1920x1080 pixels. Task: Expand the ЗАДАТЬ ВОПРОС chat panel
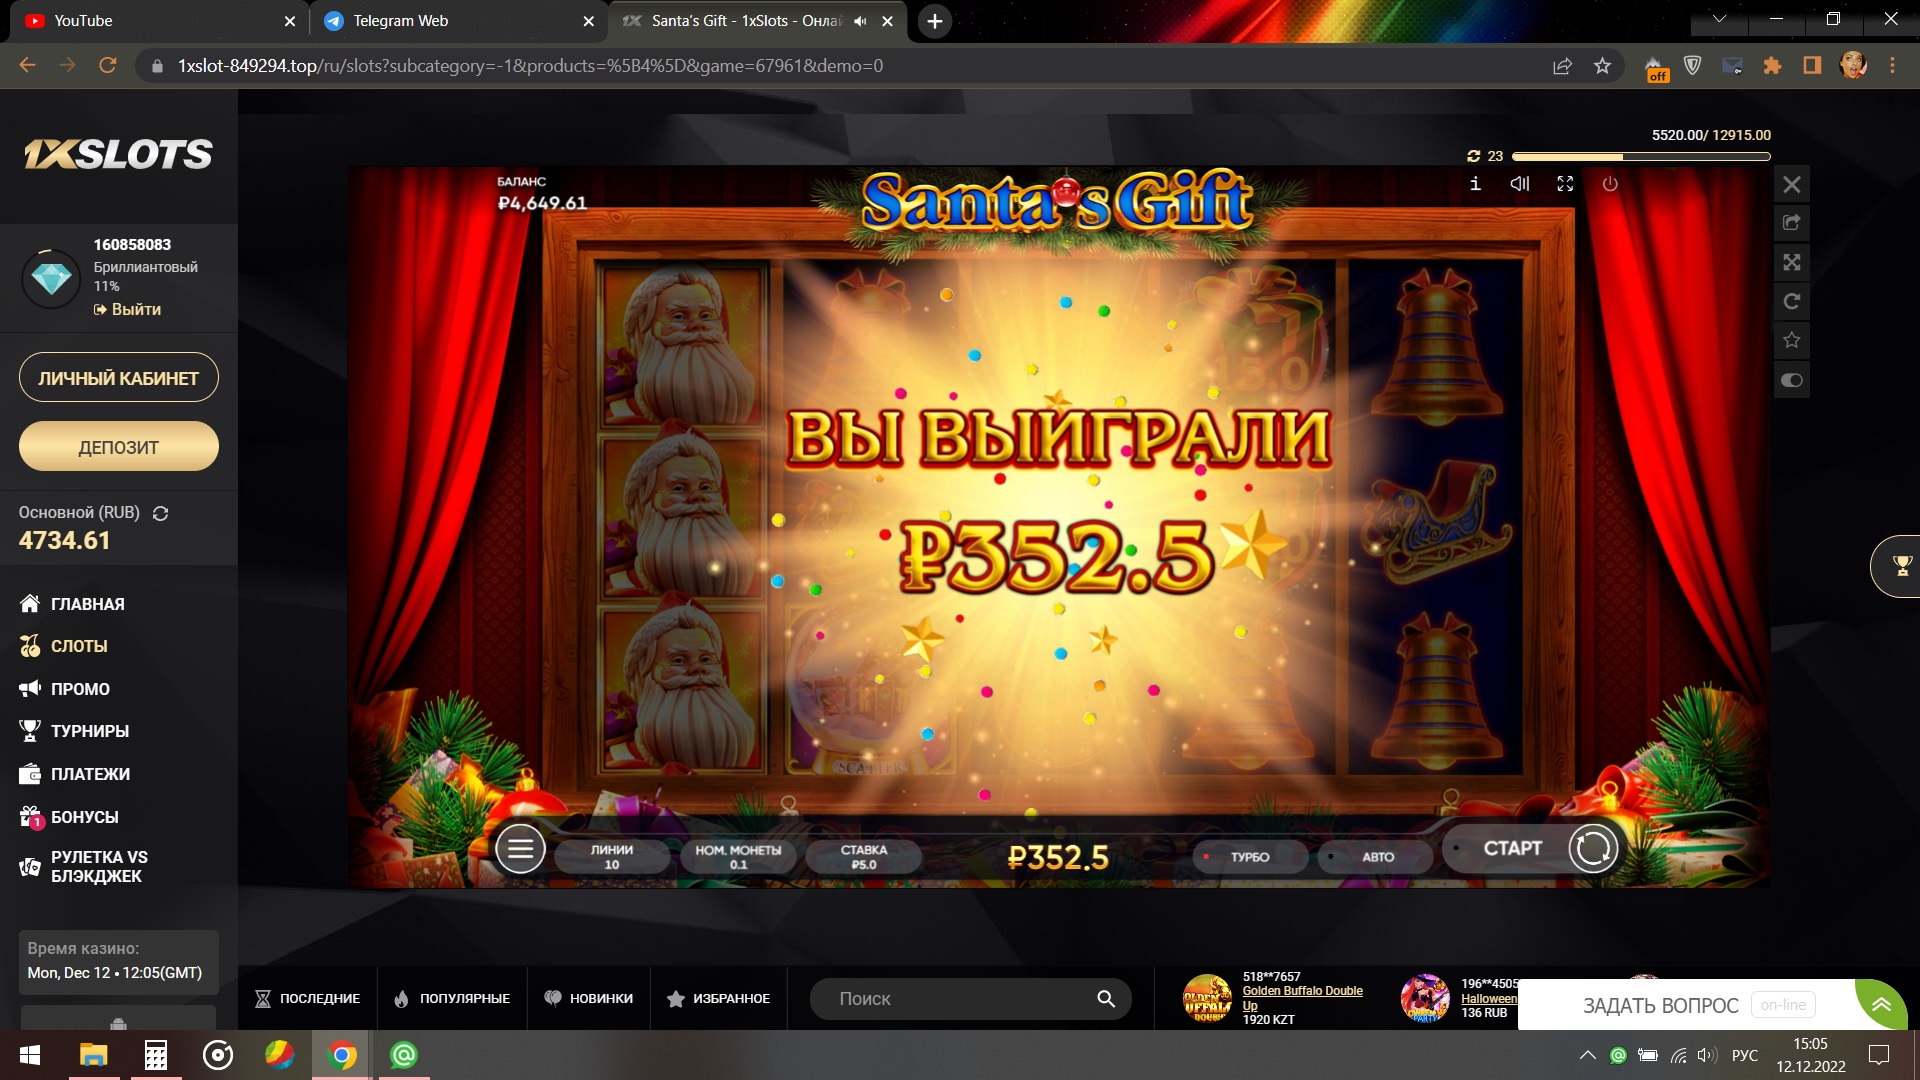pos(1881,1004)
